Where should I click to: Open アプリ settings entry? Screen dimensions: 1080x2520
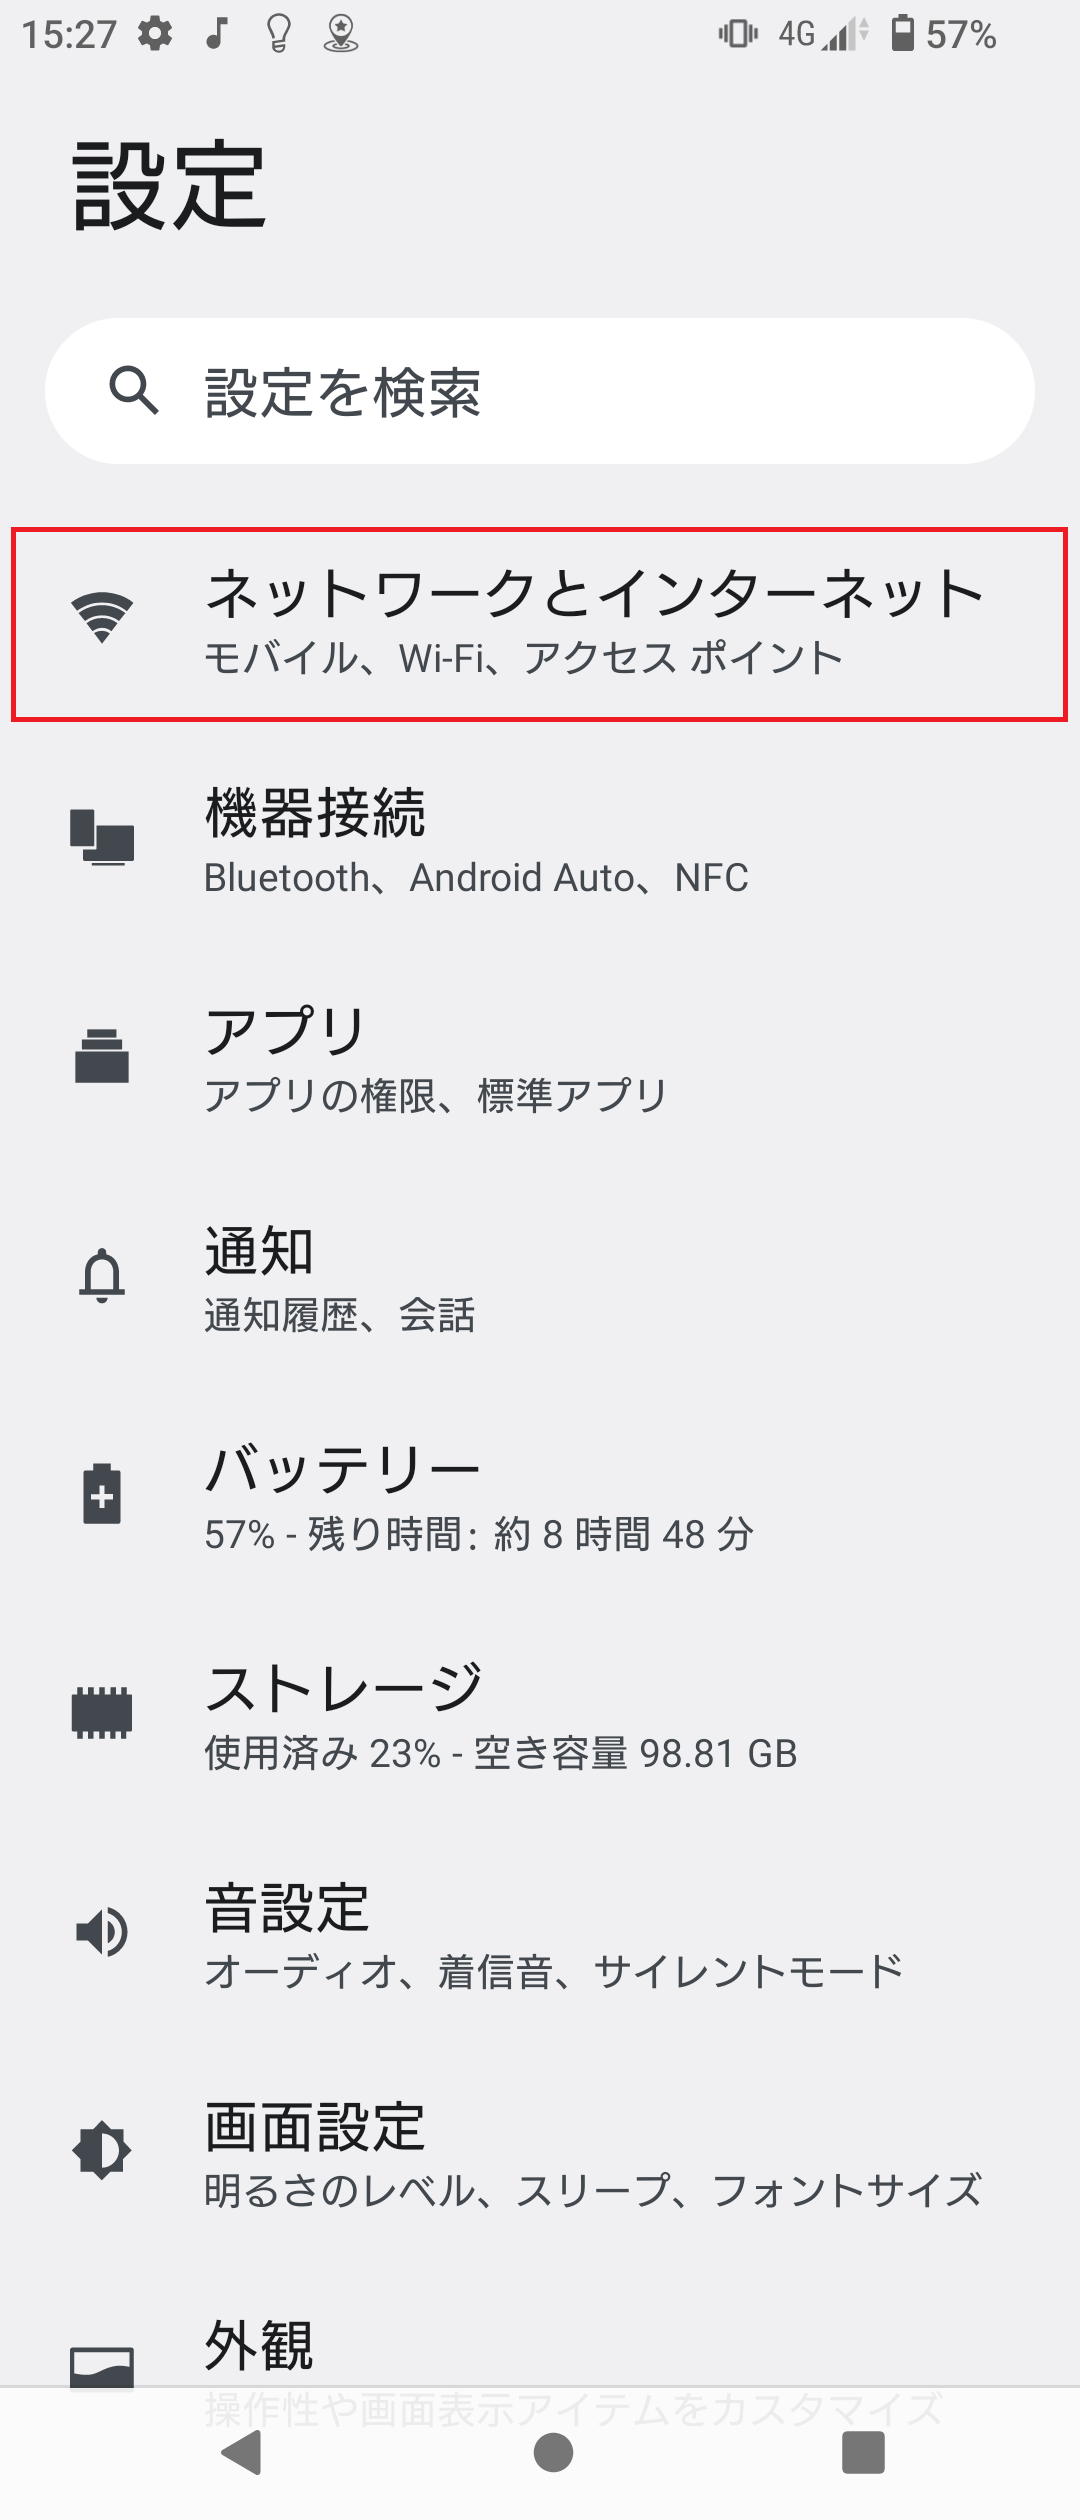[x=540, y=1062]
